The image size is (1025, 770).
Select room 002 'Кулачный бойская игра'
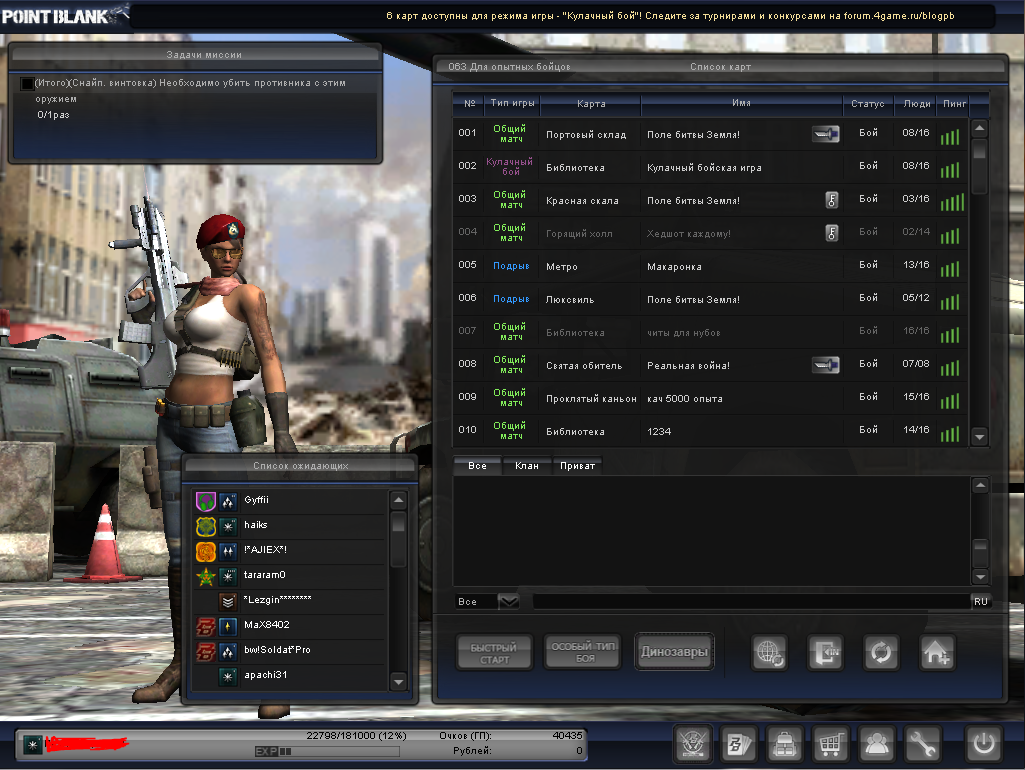click(x=709, y=167)
